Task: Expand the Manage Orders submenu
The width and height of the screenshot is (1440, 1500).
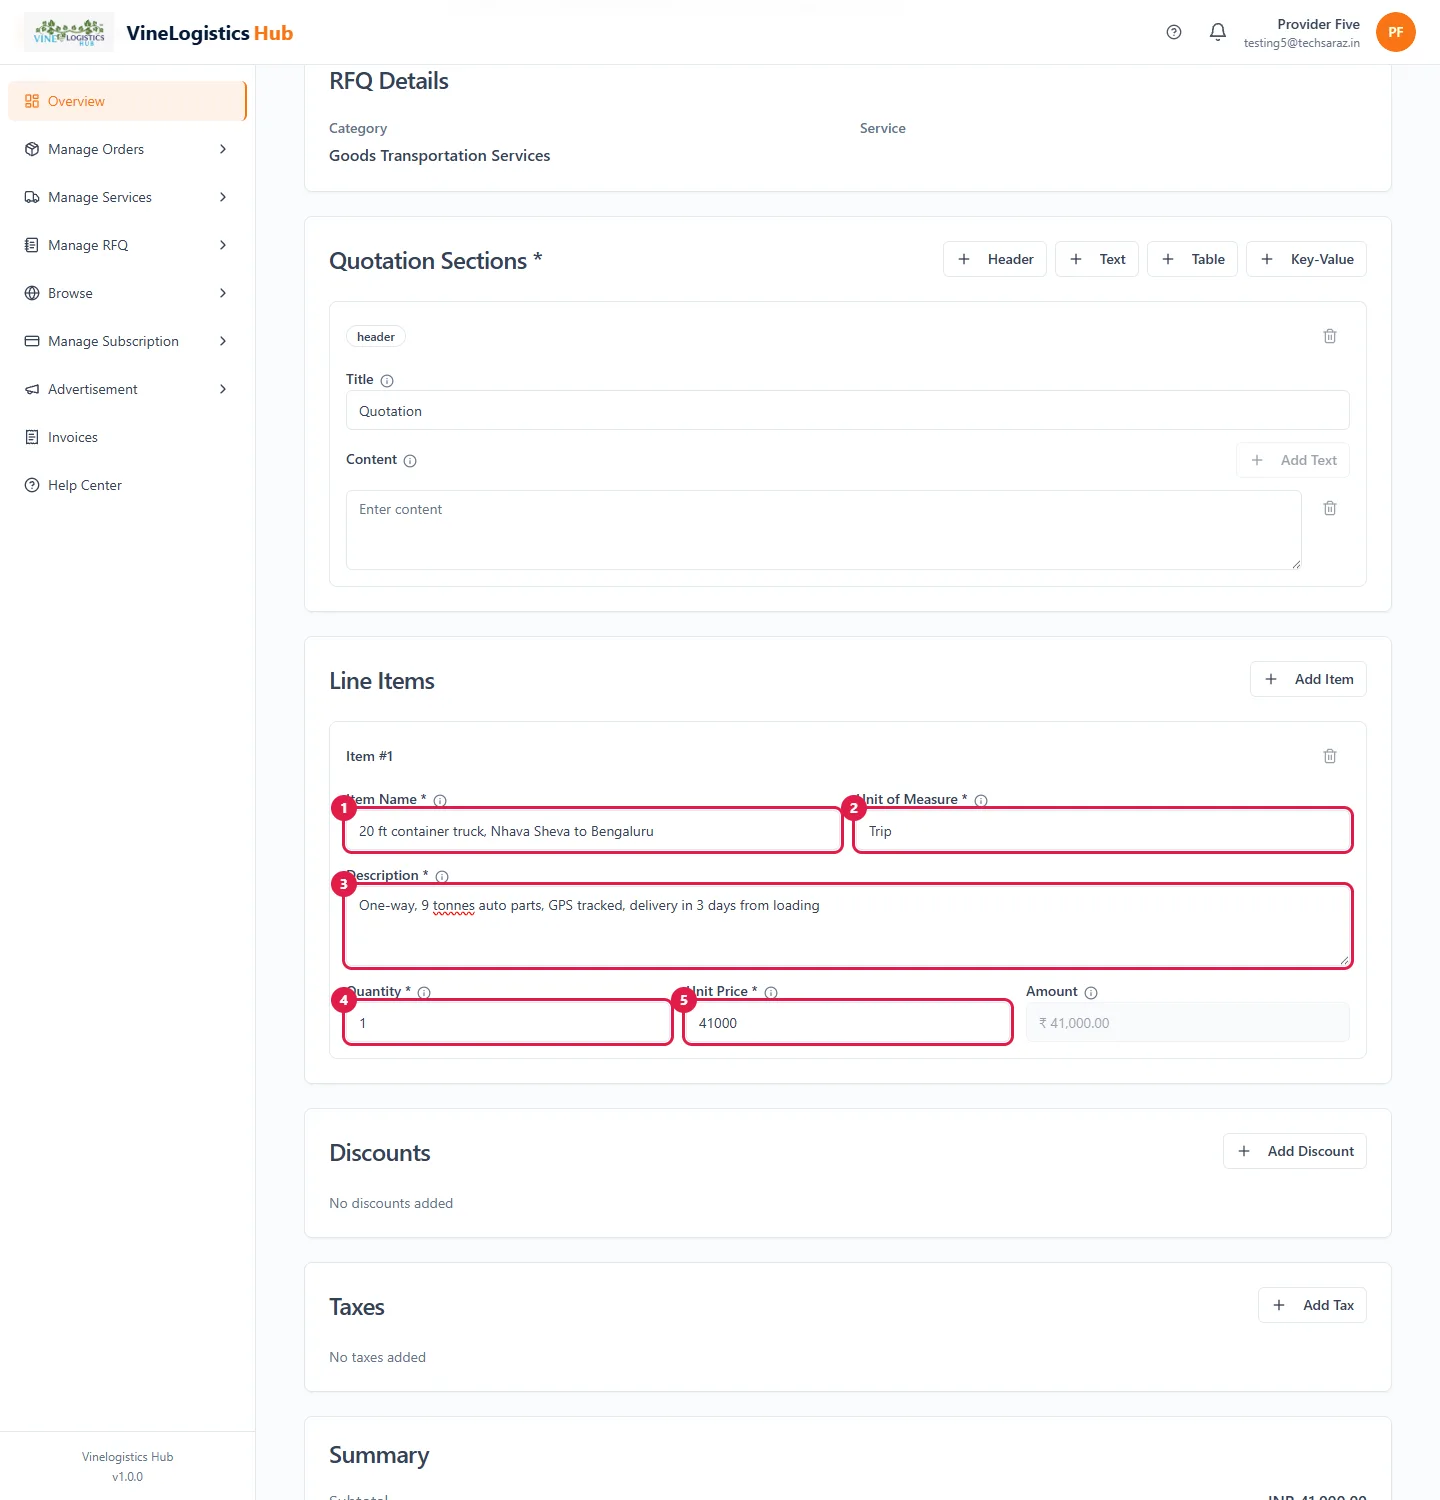Action: pos(222,149)
